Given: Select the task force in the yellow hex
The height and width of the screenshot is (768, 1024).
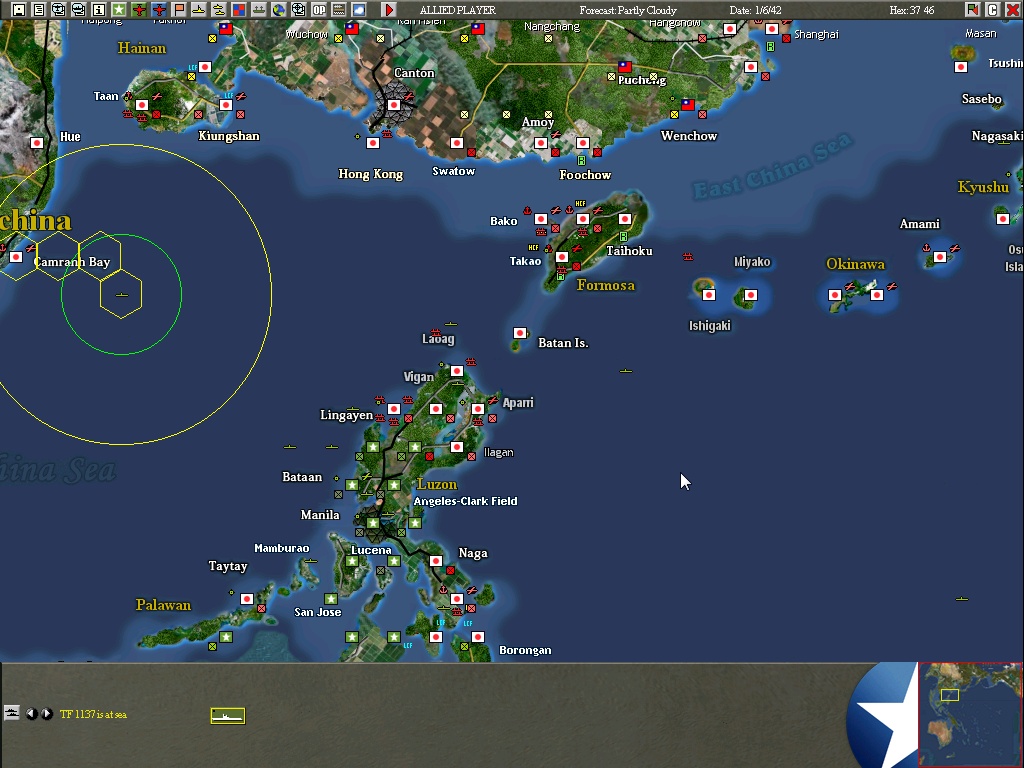Looking at the screenshot, I should [x=121, y=295].
